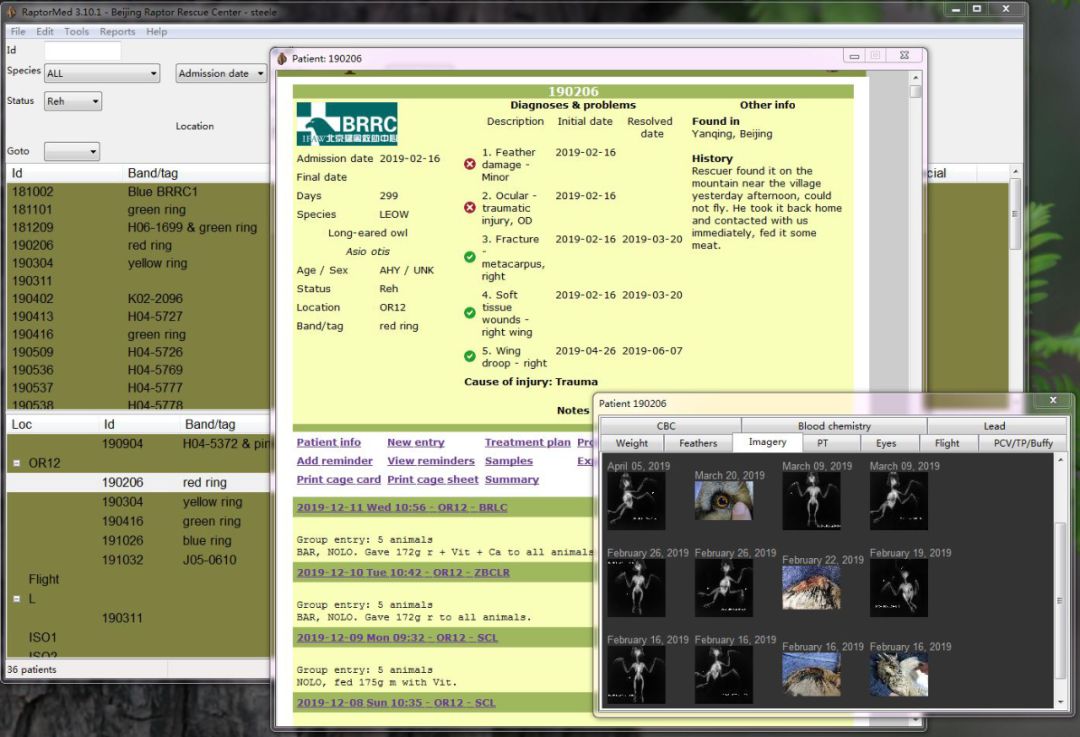Screen dimensions: 1080x737
Task: Collapse the OR12 location group
Action: pyautogui.click(x=16, y=464)
